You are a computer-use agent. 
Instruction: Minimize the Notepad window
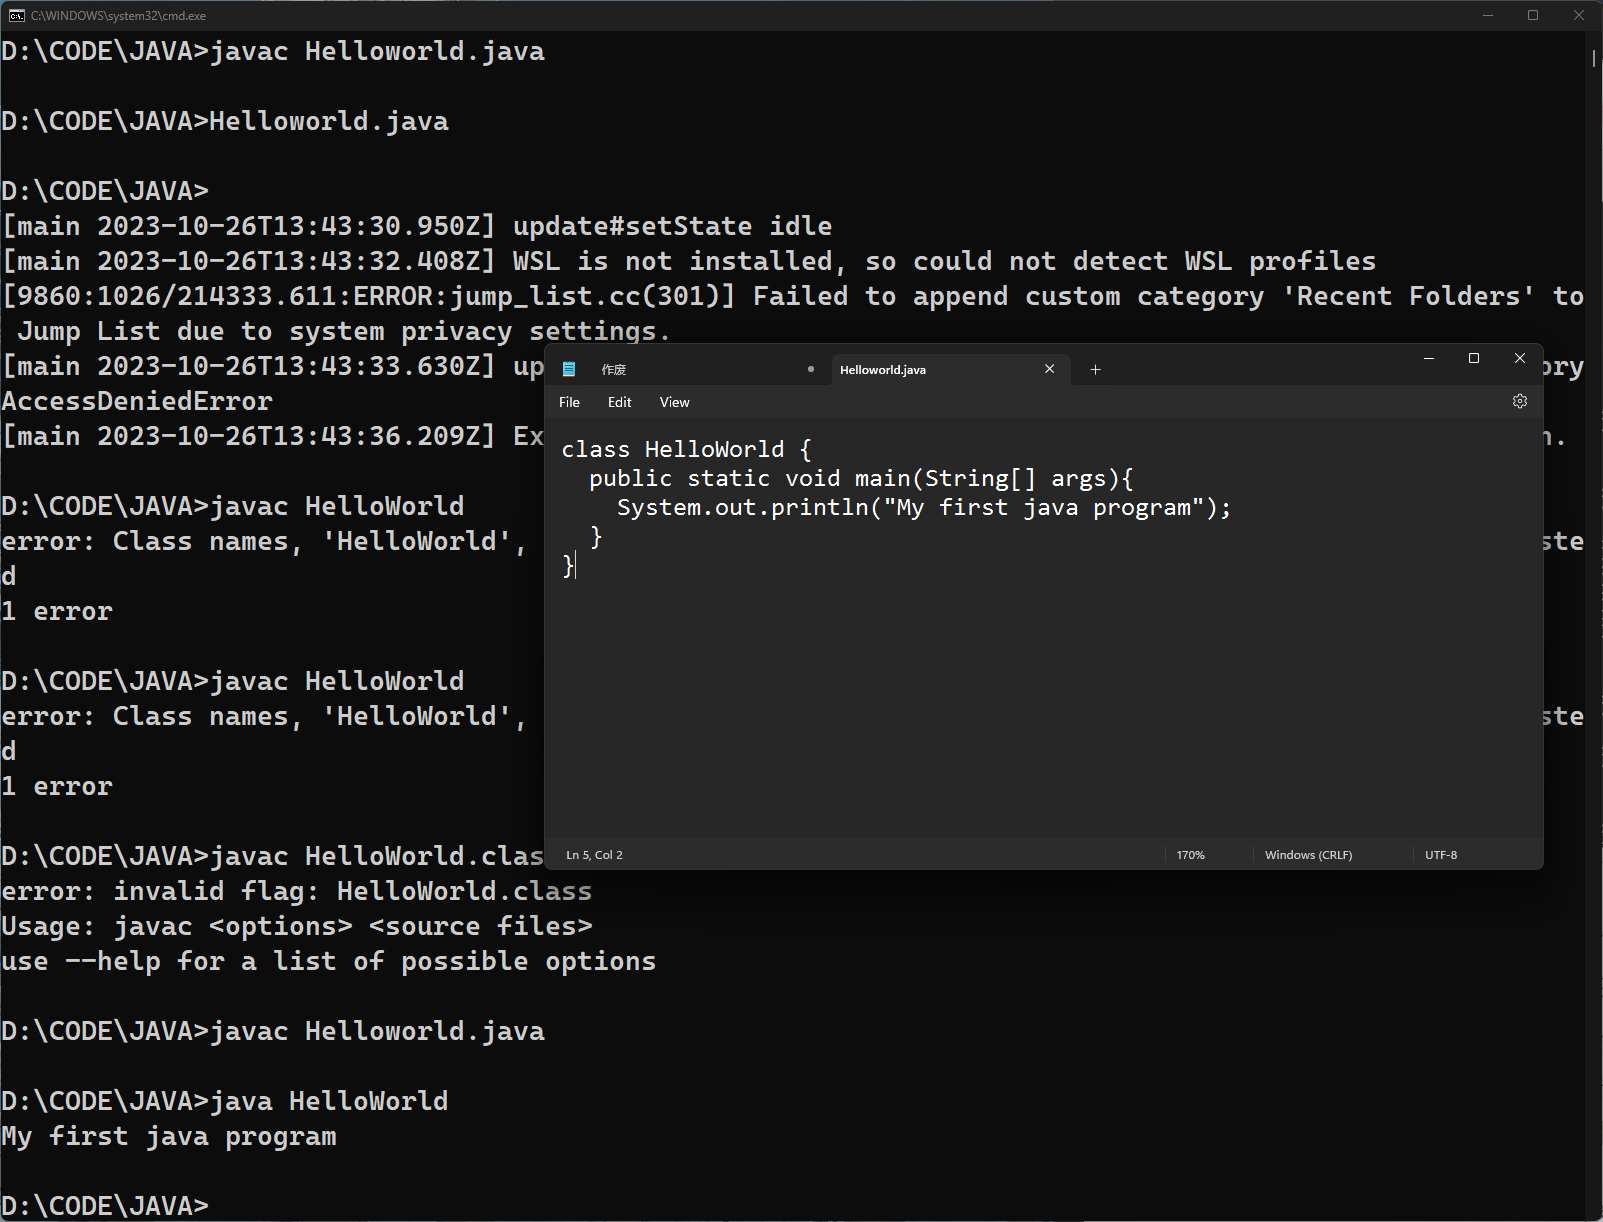1429,358
